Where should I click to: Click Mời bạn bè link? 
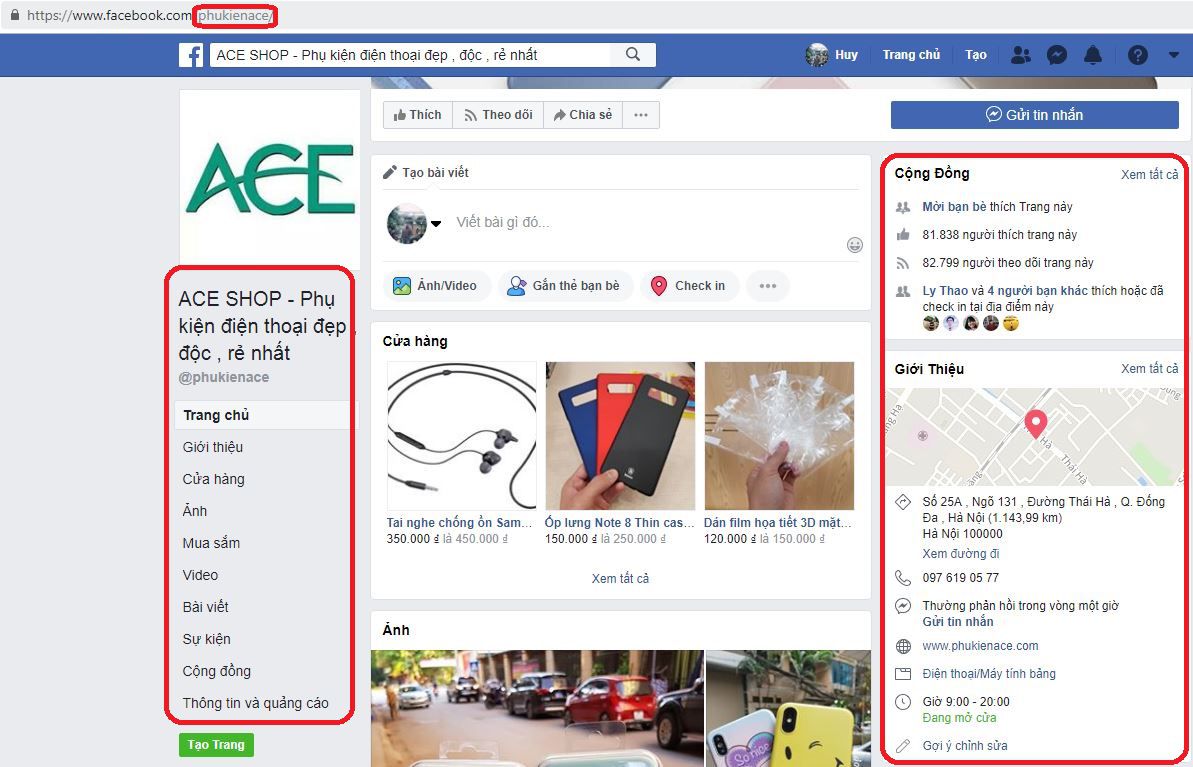(954, 207)
